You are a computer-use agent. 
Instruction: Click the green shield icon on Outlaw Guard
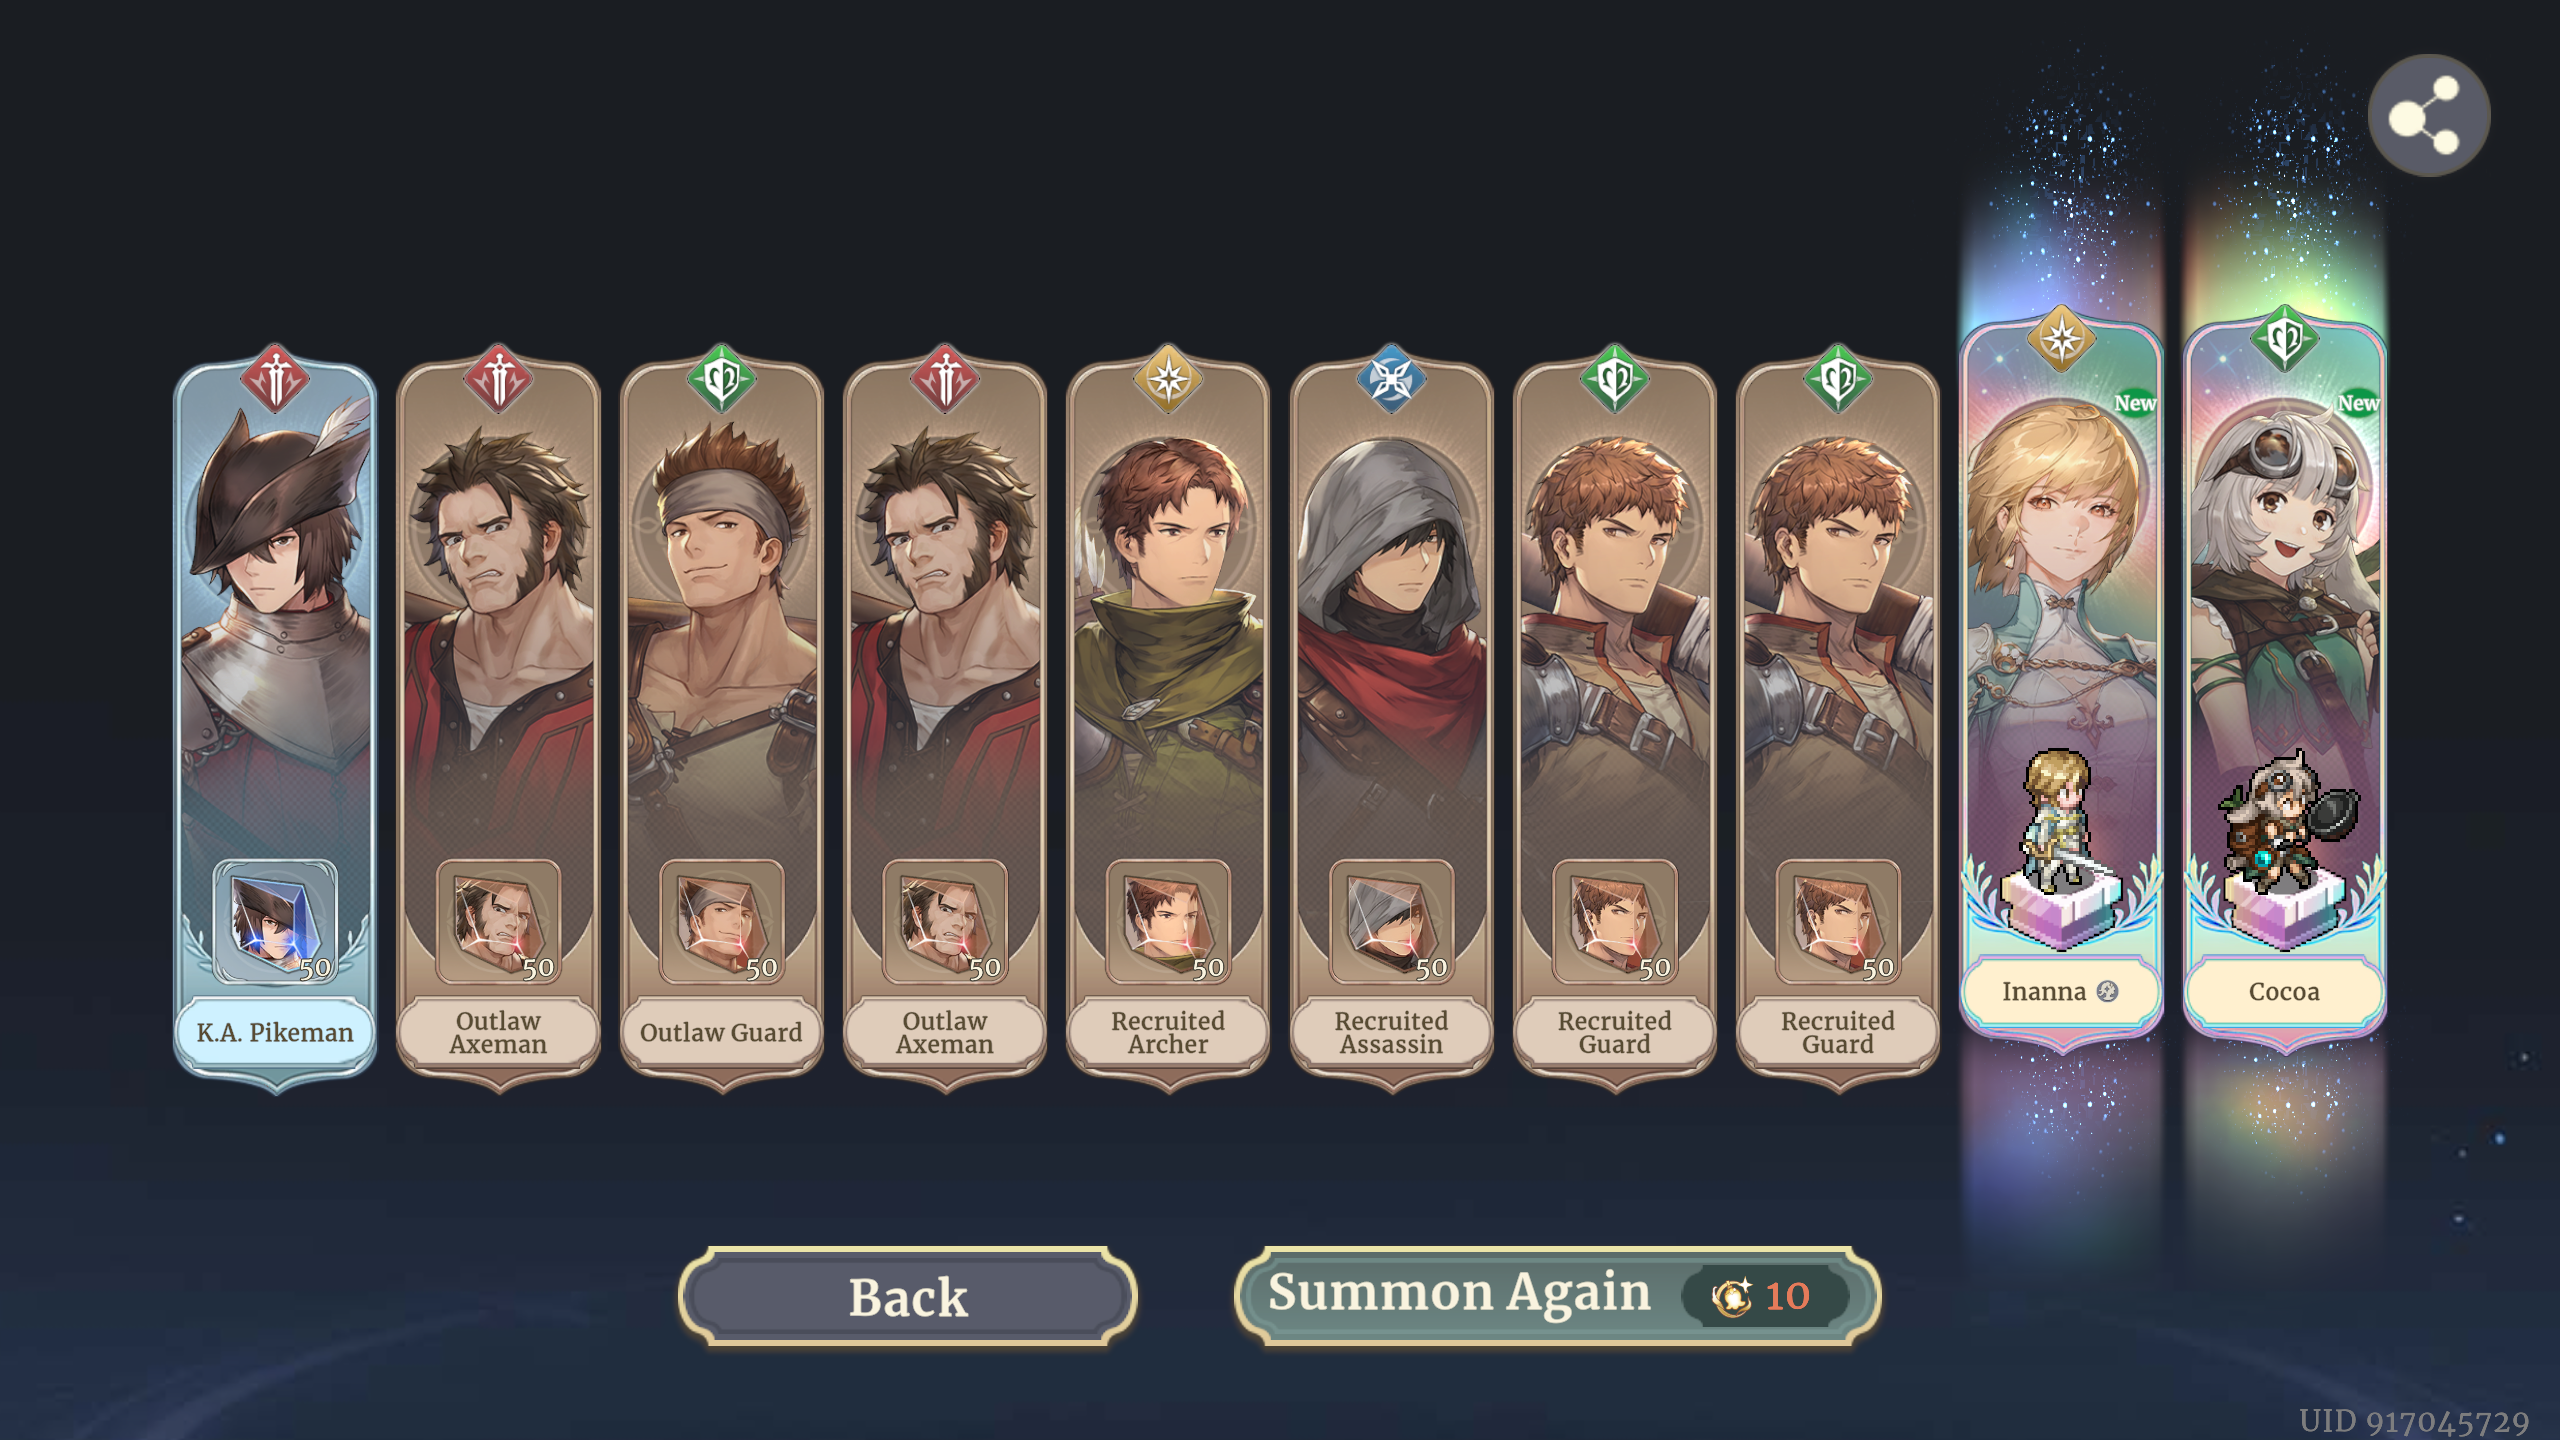[722, 380]
